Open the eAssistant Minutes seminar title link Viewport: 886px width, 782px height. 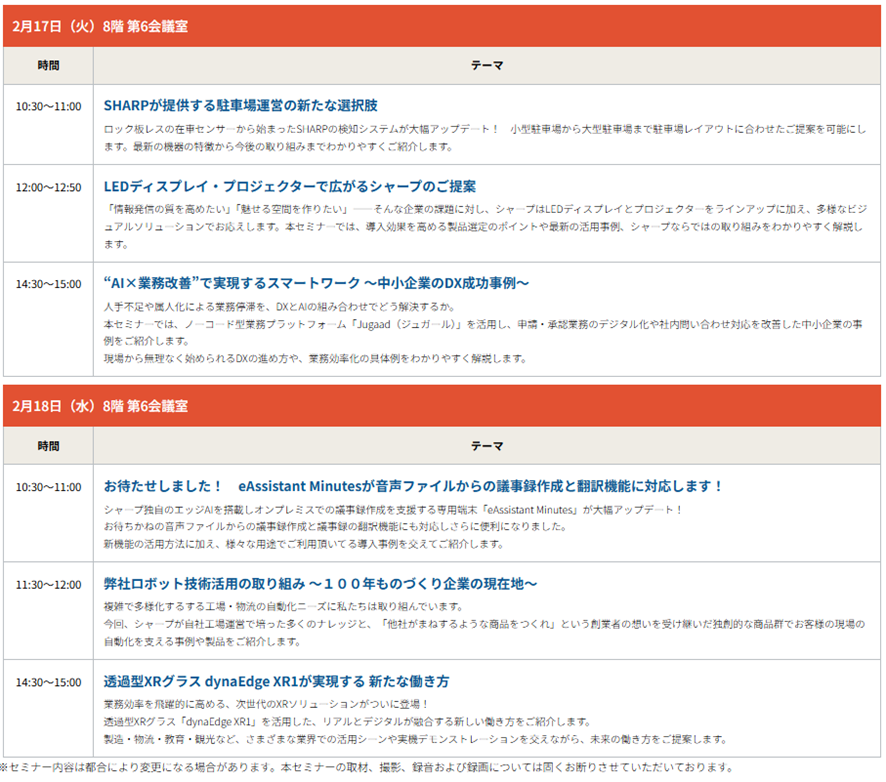(413, 486)
